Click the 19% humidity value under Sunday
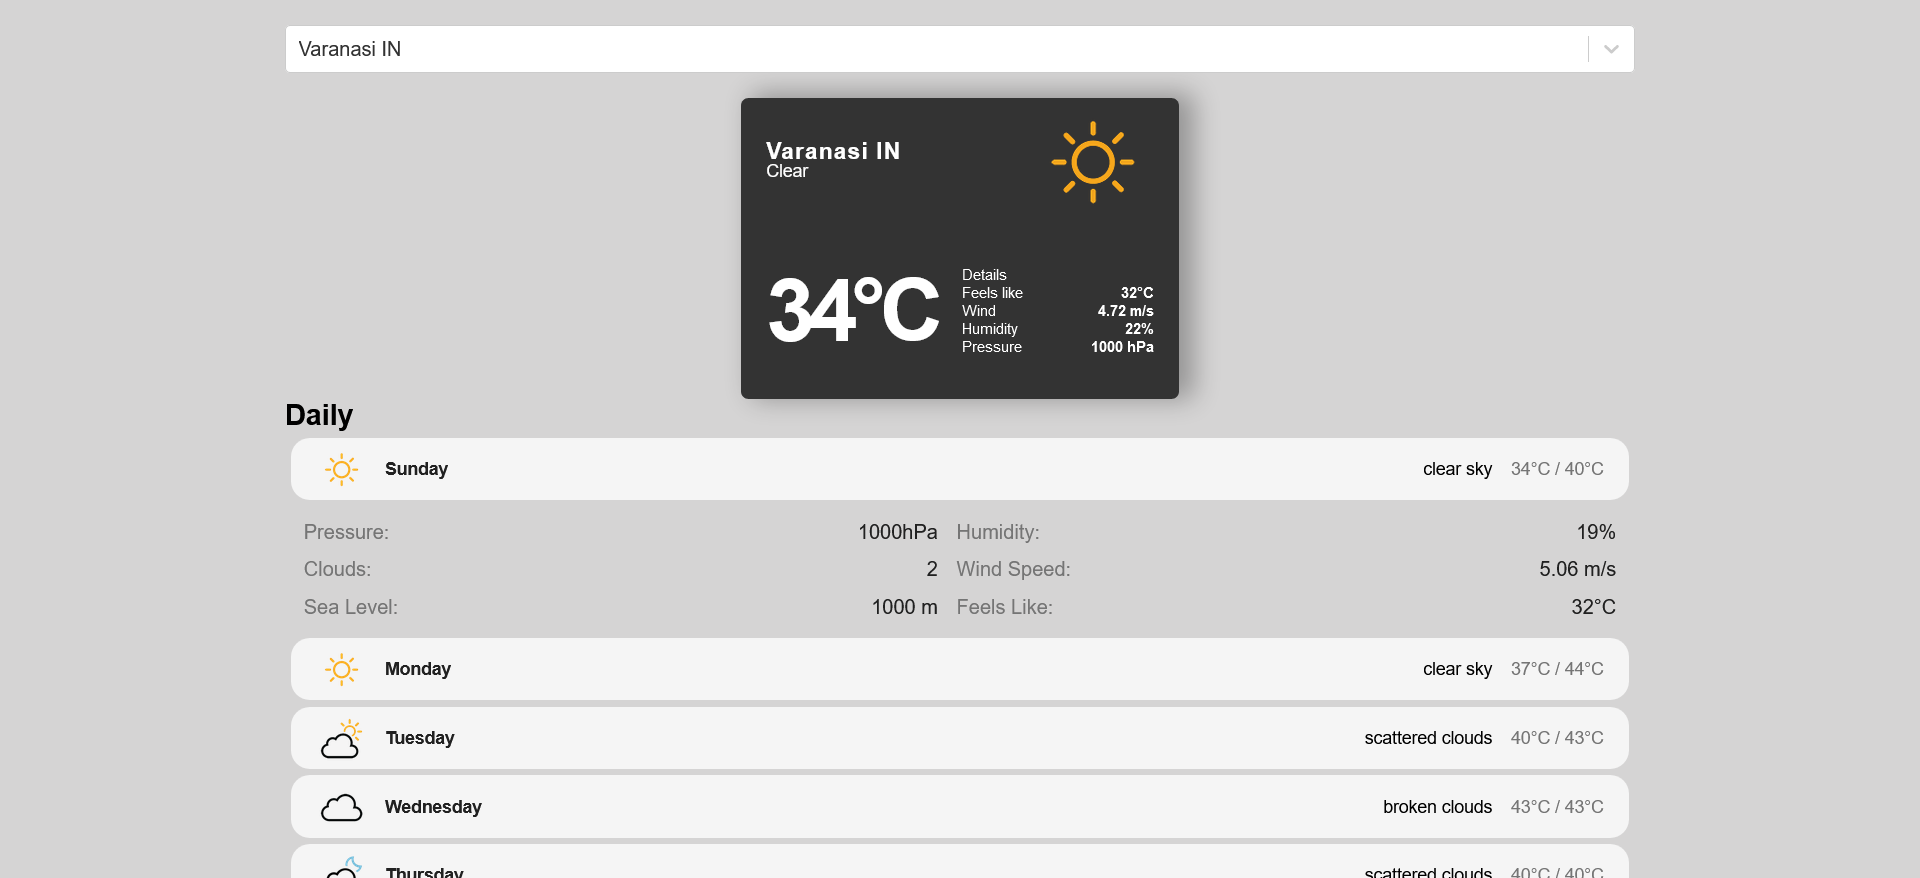 coord(1596,532)
